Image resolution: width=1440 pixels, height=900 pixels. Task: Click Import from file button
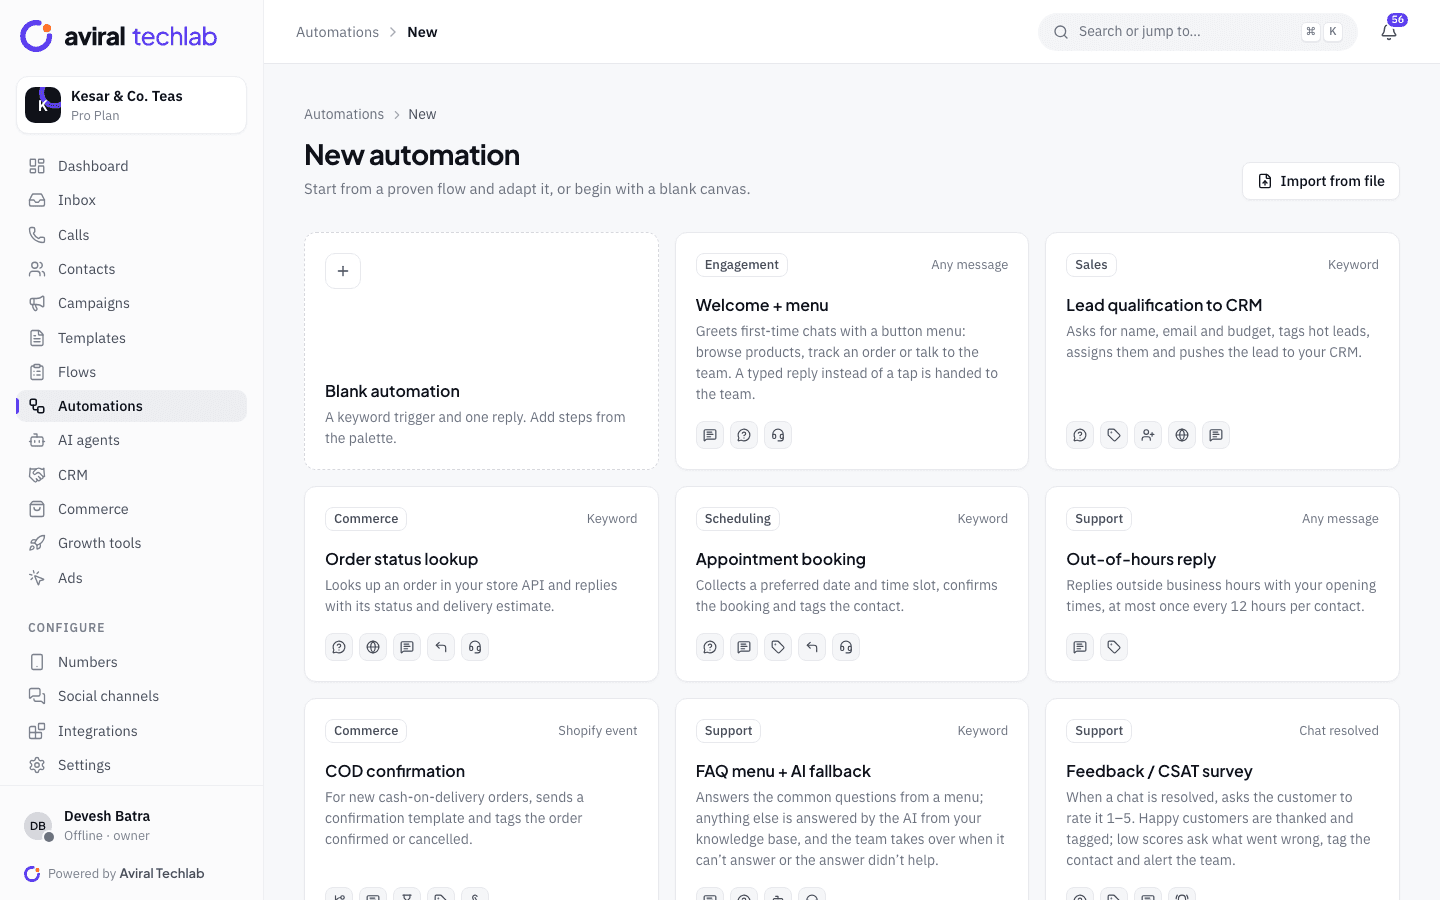point(1320,181)
